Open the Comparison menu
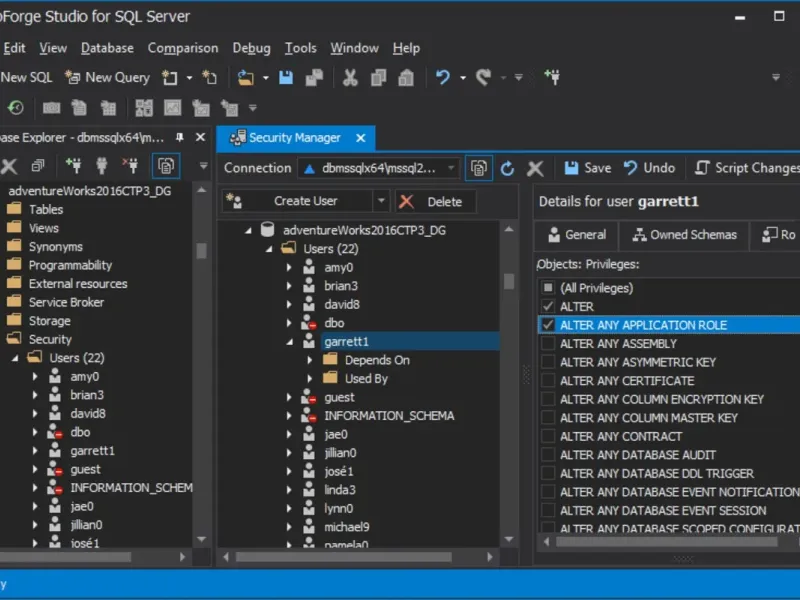800x600 pixels. [x=182, y=48]
